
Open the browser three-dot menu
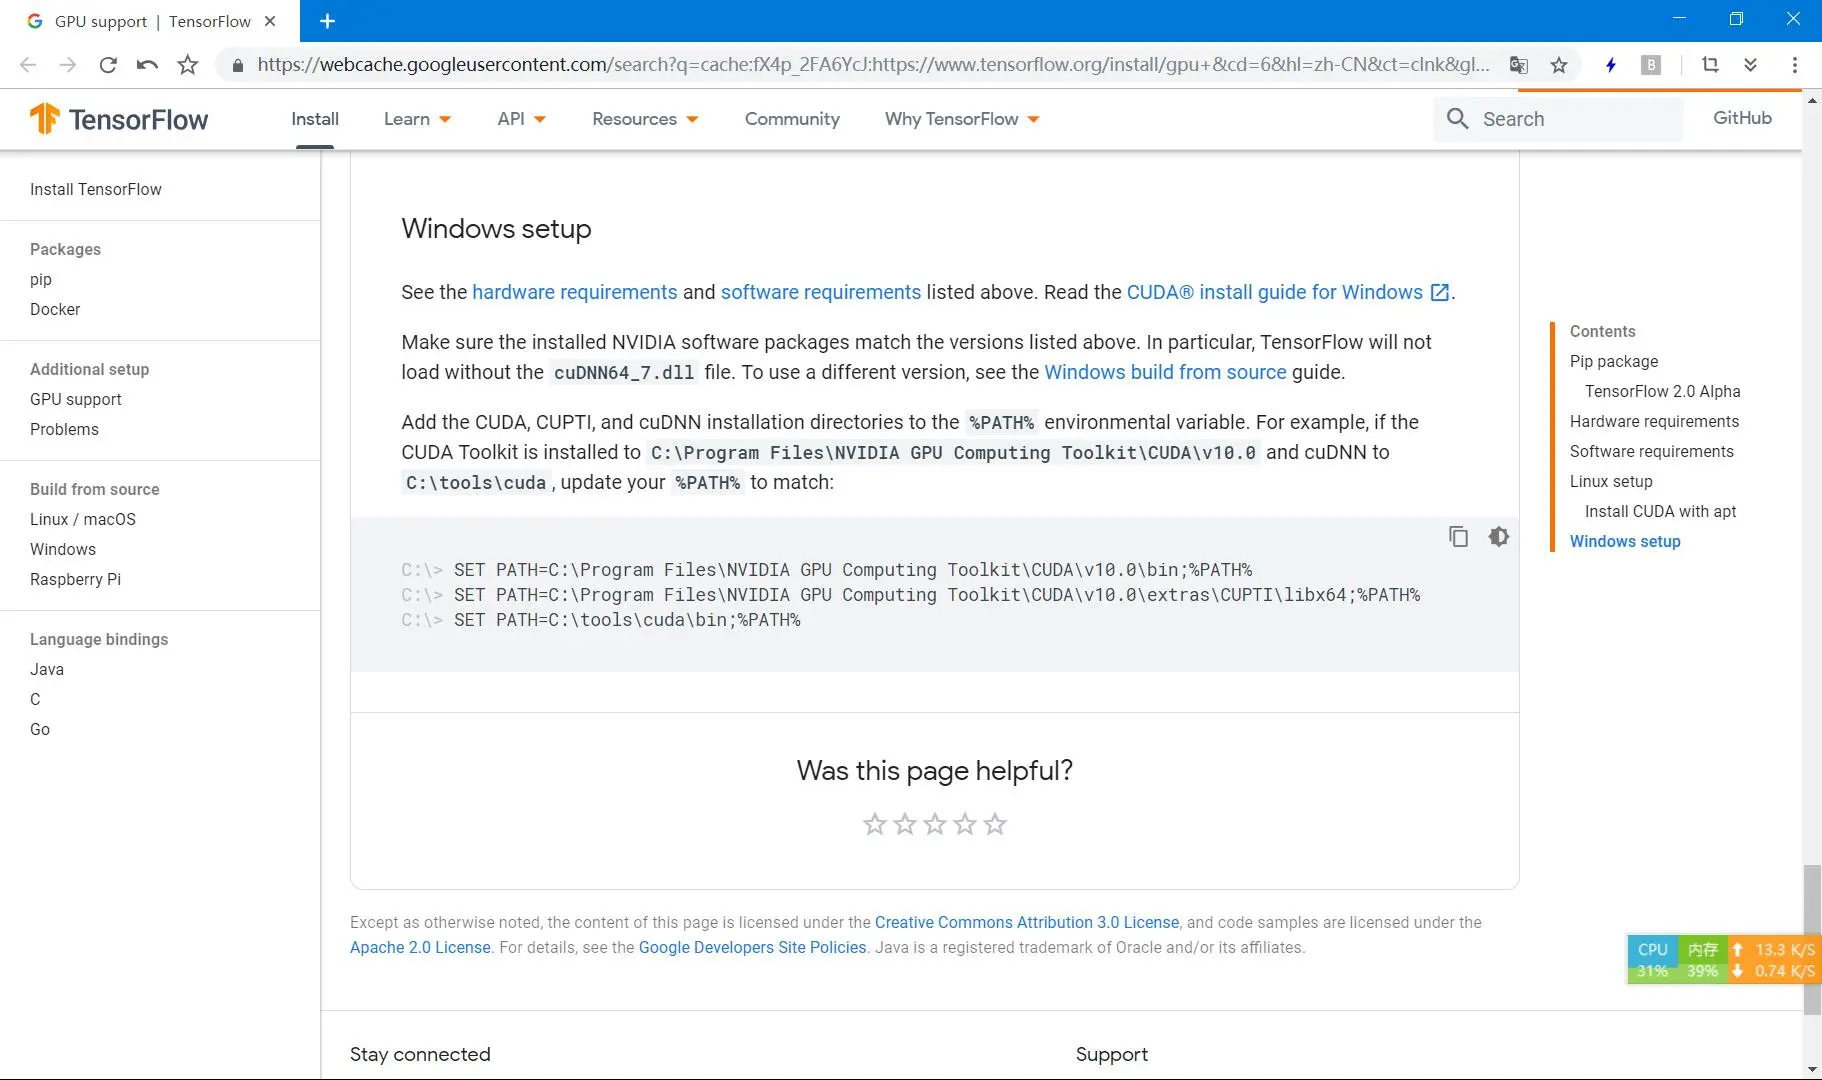click(1795, 65)
